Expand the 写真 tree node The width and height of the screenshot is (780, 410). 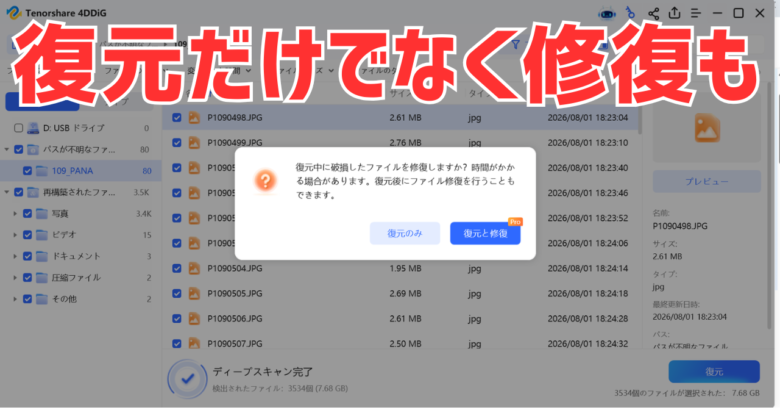[x=15, y=213]
